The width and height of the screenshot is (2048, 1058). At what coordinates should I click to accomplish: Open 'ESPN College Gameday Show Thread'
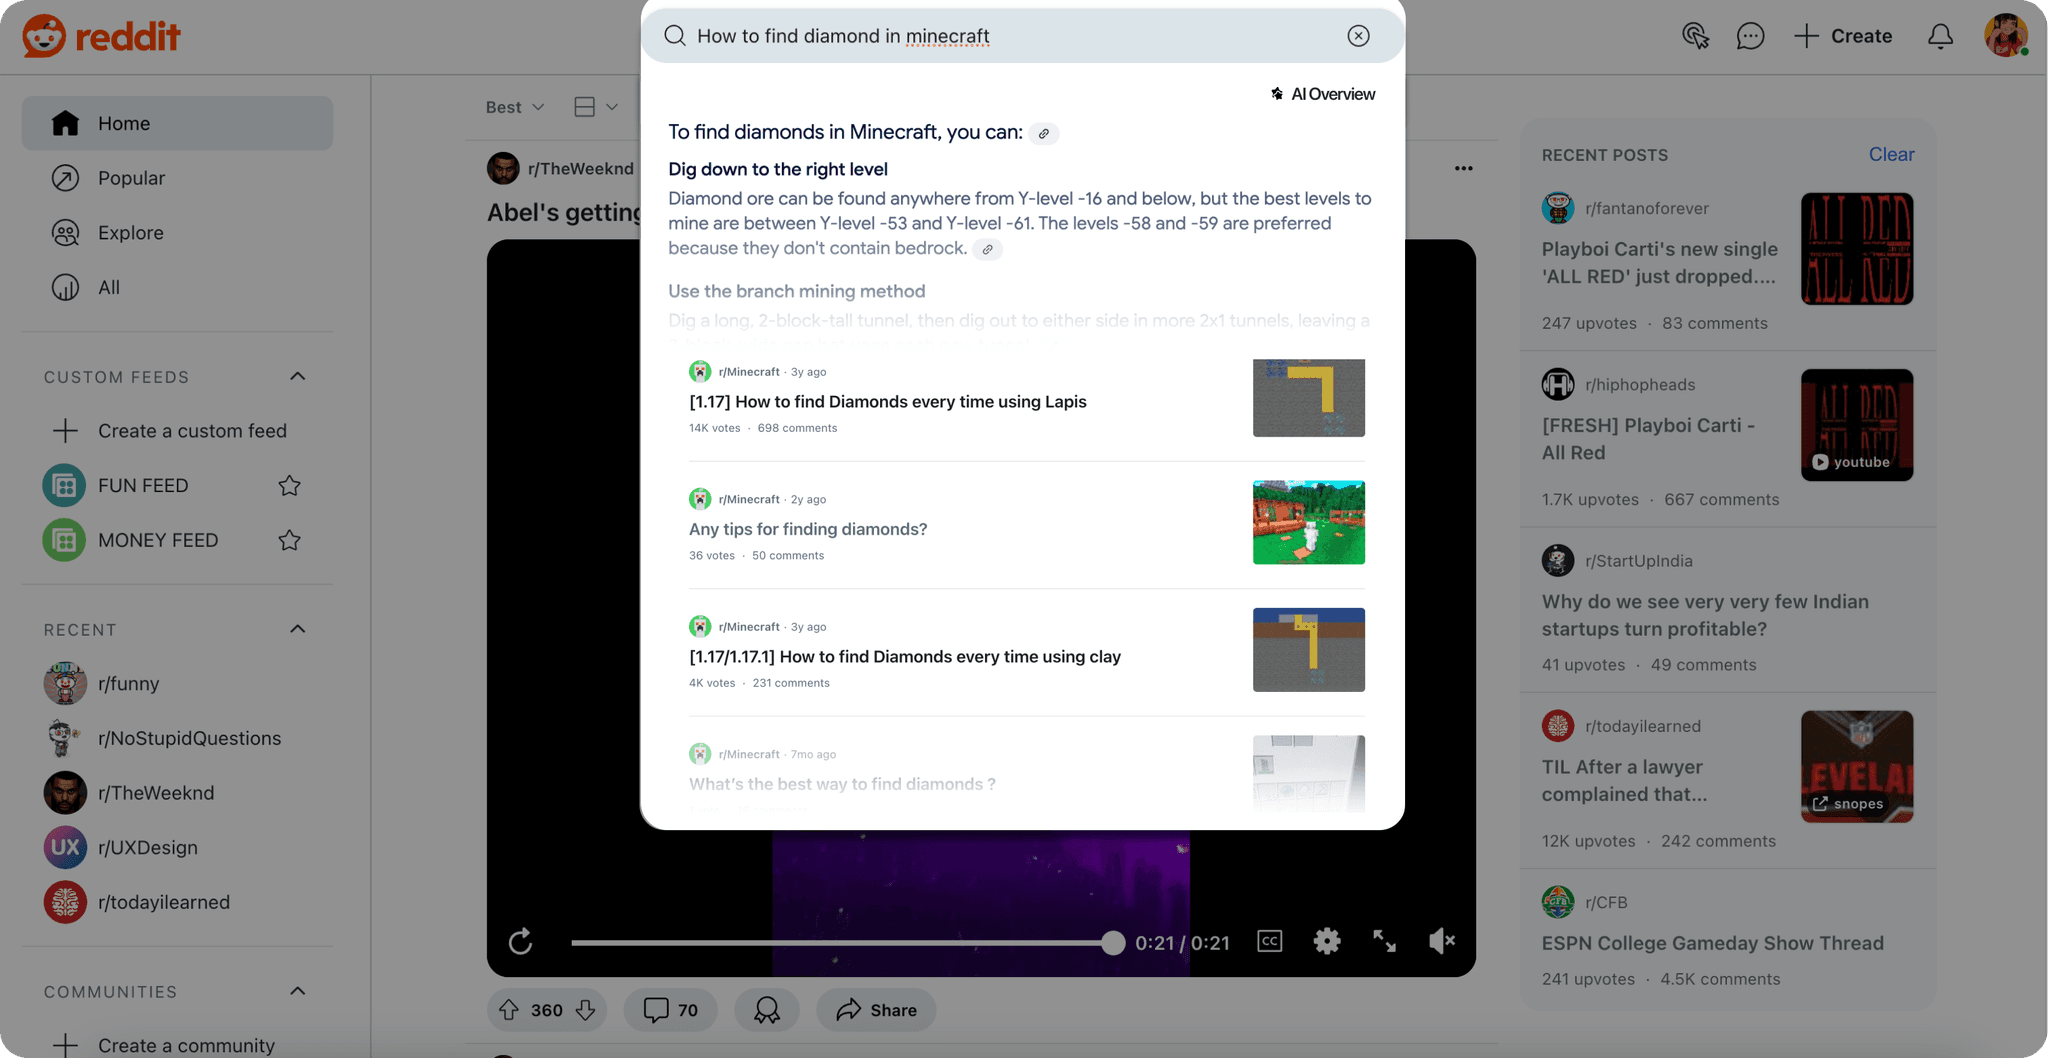1712,944
